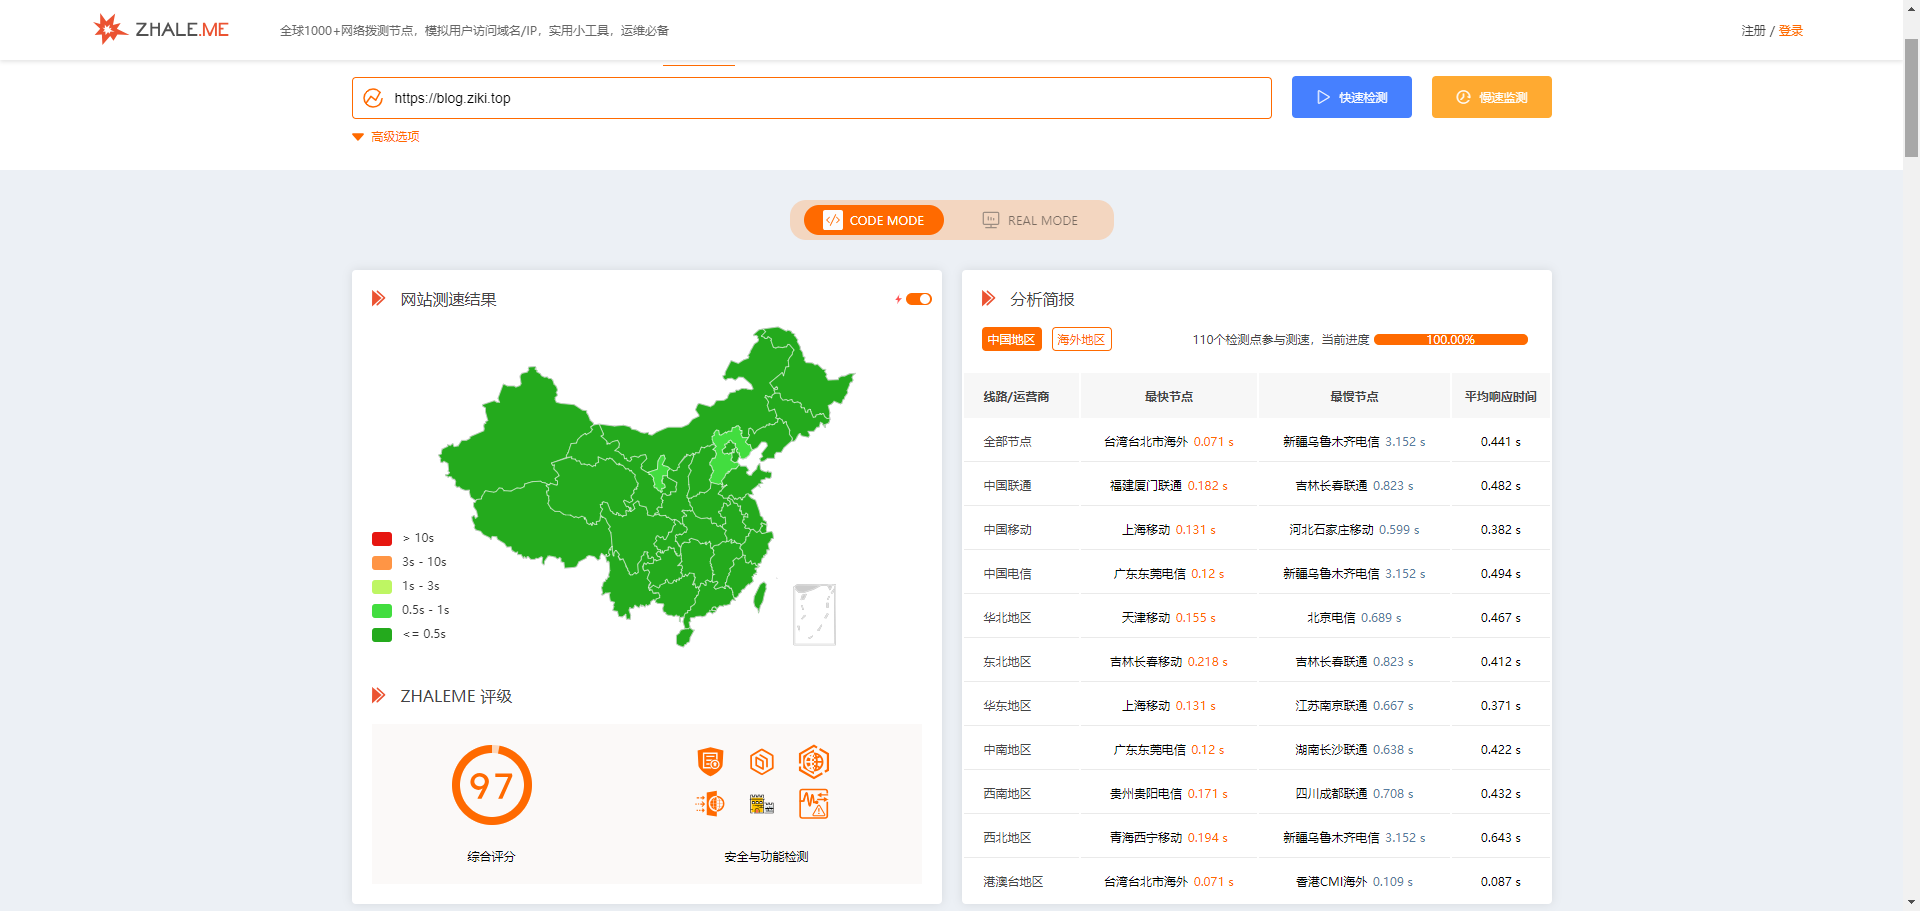
Task: Click the dark green <=0.5s legend swatch
Action: (x=382, y=634)
